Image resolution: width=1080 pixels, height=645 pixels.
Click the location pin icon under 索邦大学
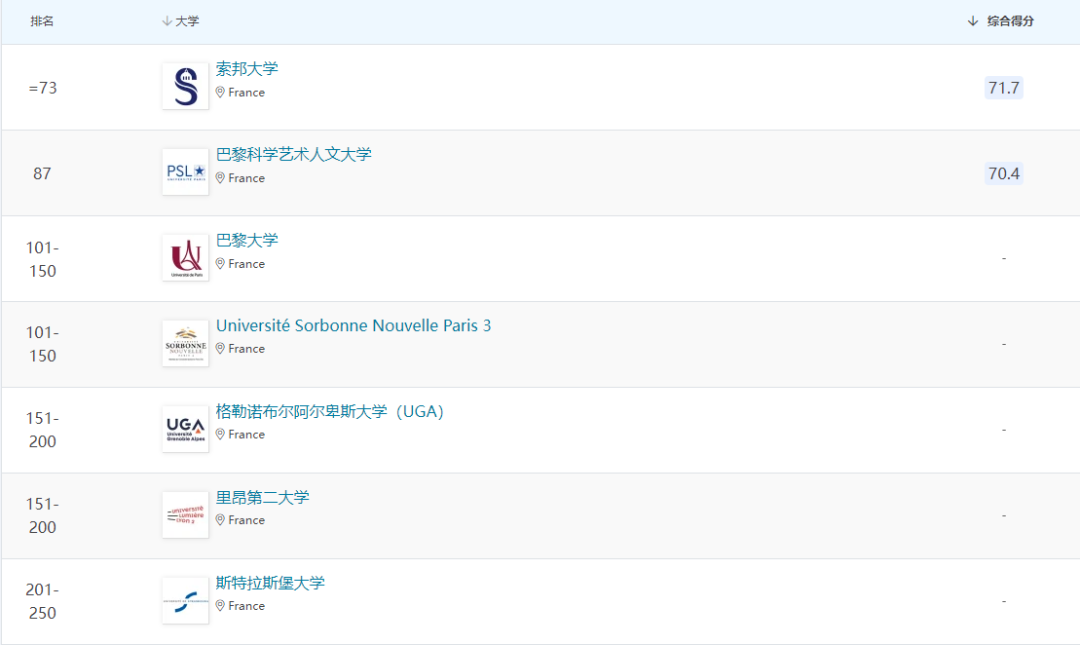pyautogui.click(x=220, y=92)
